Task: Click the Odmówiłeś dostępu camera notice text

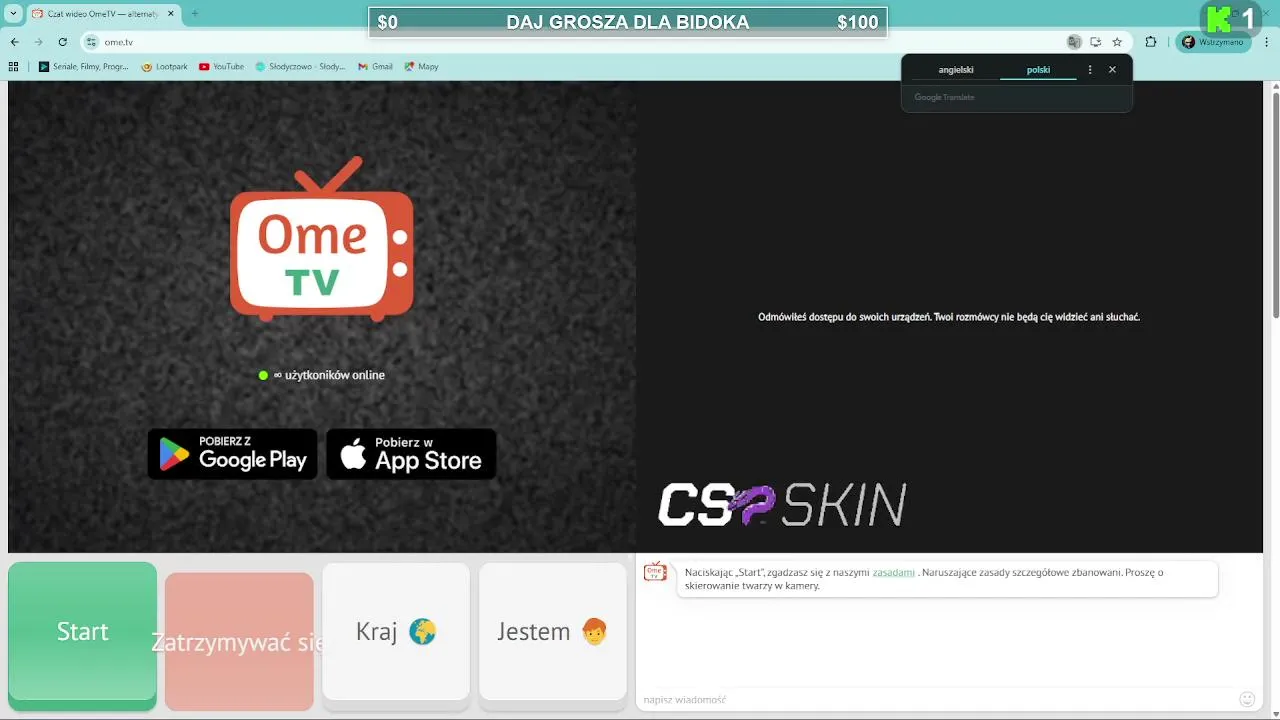Action: pyautogui.click(x=949, y=317)
